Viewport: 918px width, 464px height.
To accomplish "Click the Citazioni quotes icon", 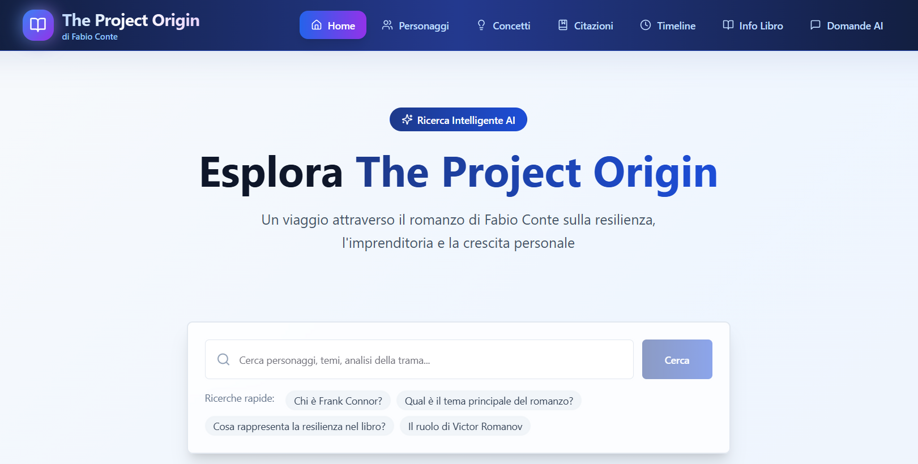I will (x=563, y=25).
